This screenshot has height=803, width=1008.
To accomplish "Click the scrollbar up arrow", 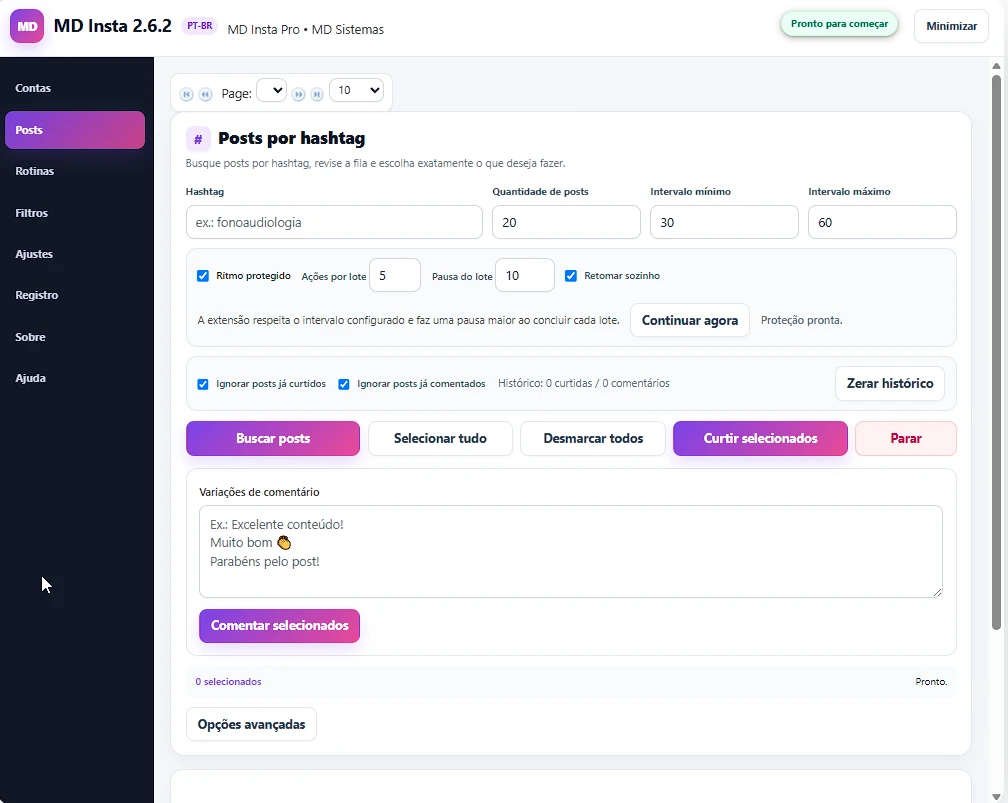I will pyautogui.click(x=996, y=66).
